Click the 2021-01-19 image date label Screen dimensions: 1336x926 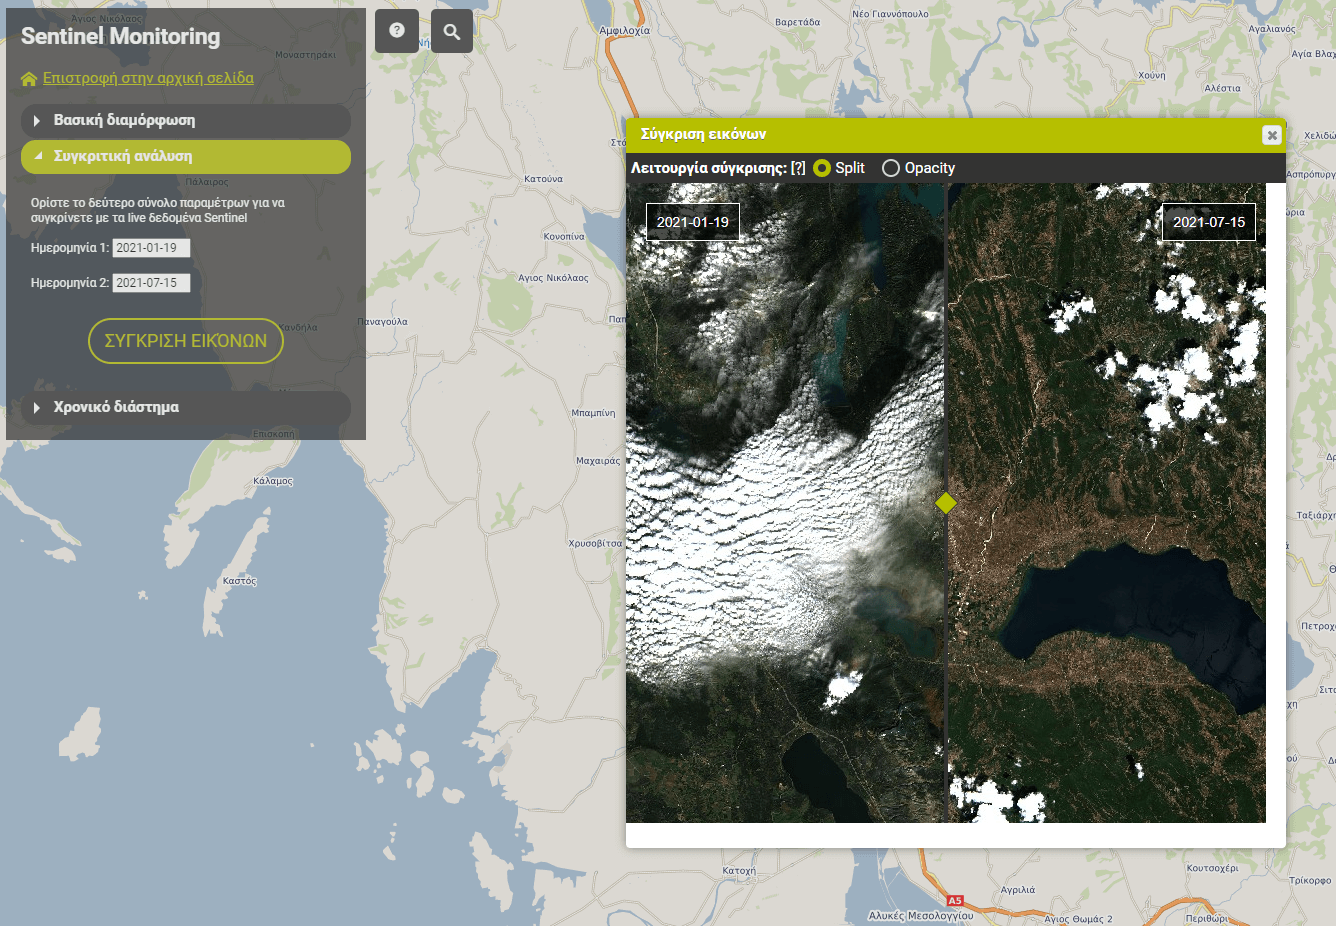693,222
